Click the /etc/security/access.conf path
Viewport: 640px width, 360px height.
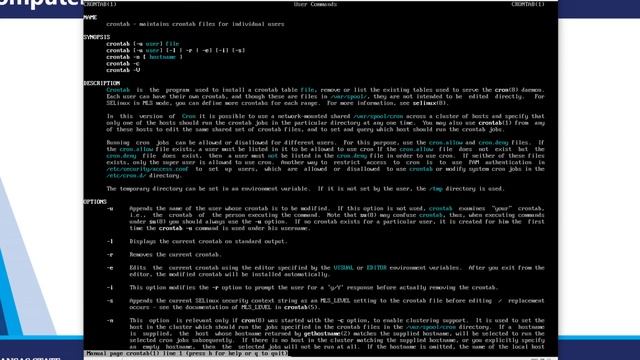click(148, 169)
